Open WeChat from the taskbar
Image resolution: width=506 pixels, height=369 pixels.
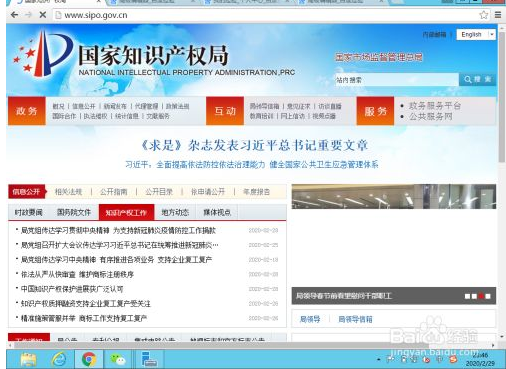[118, 360]
